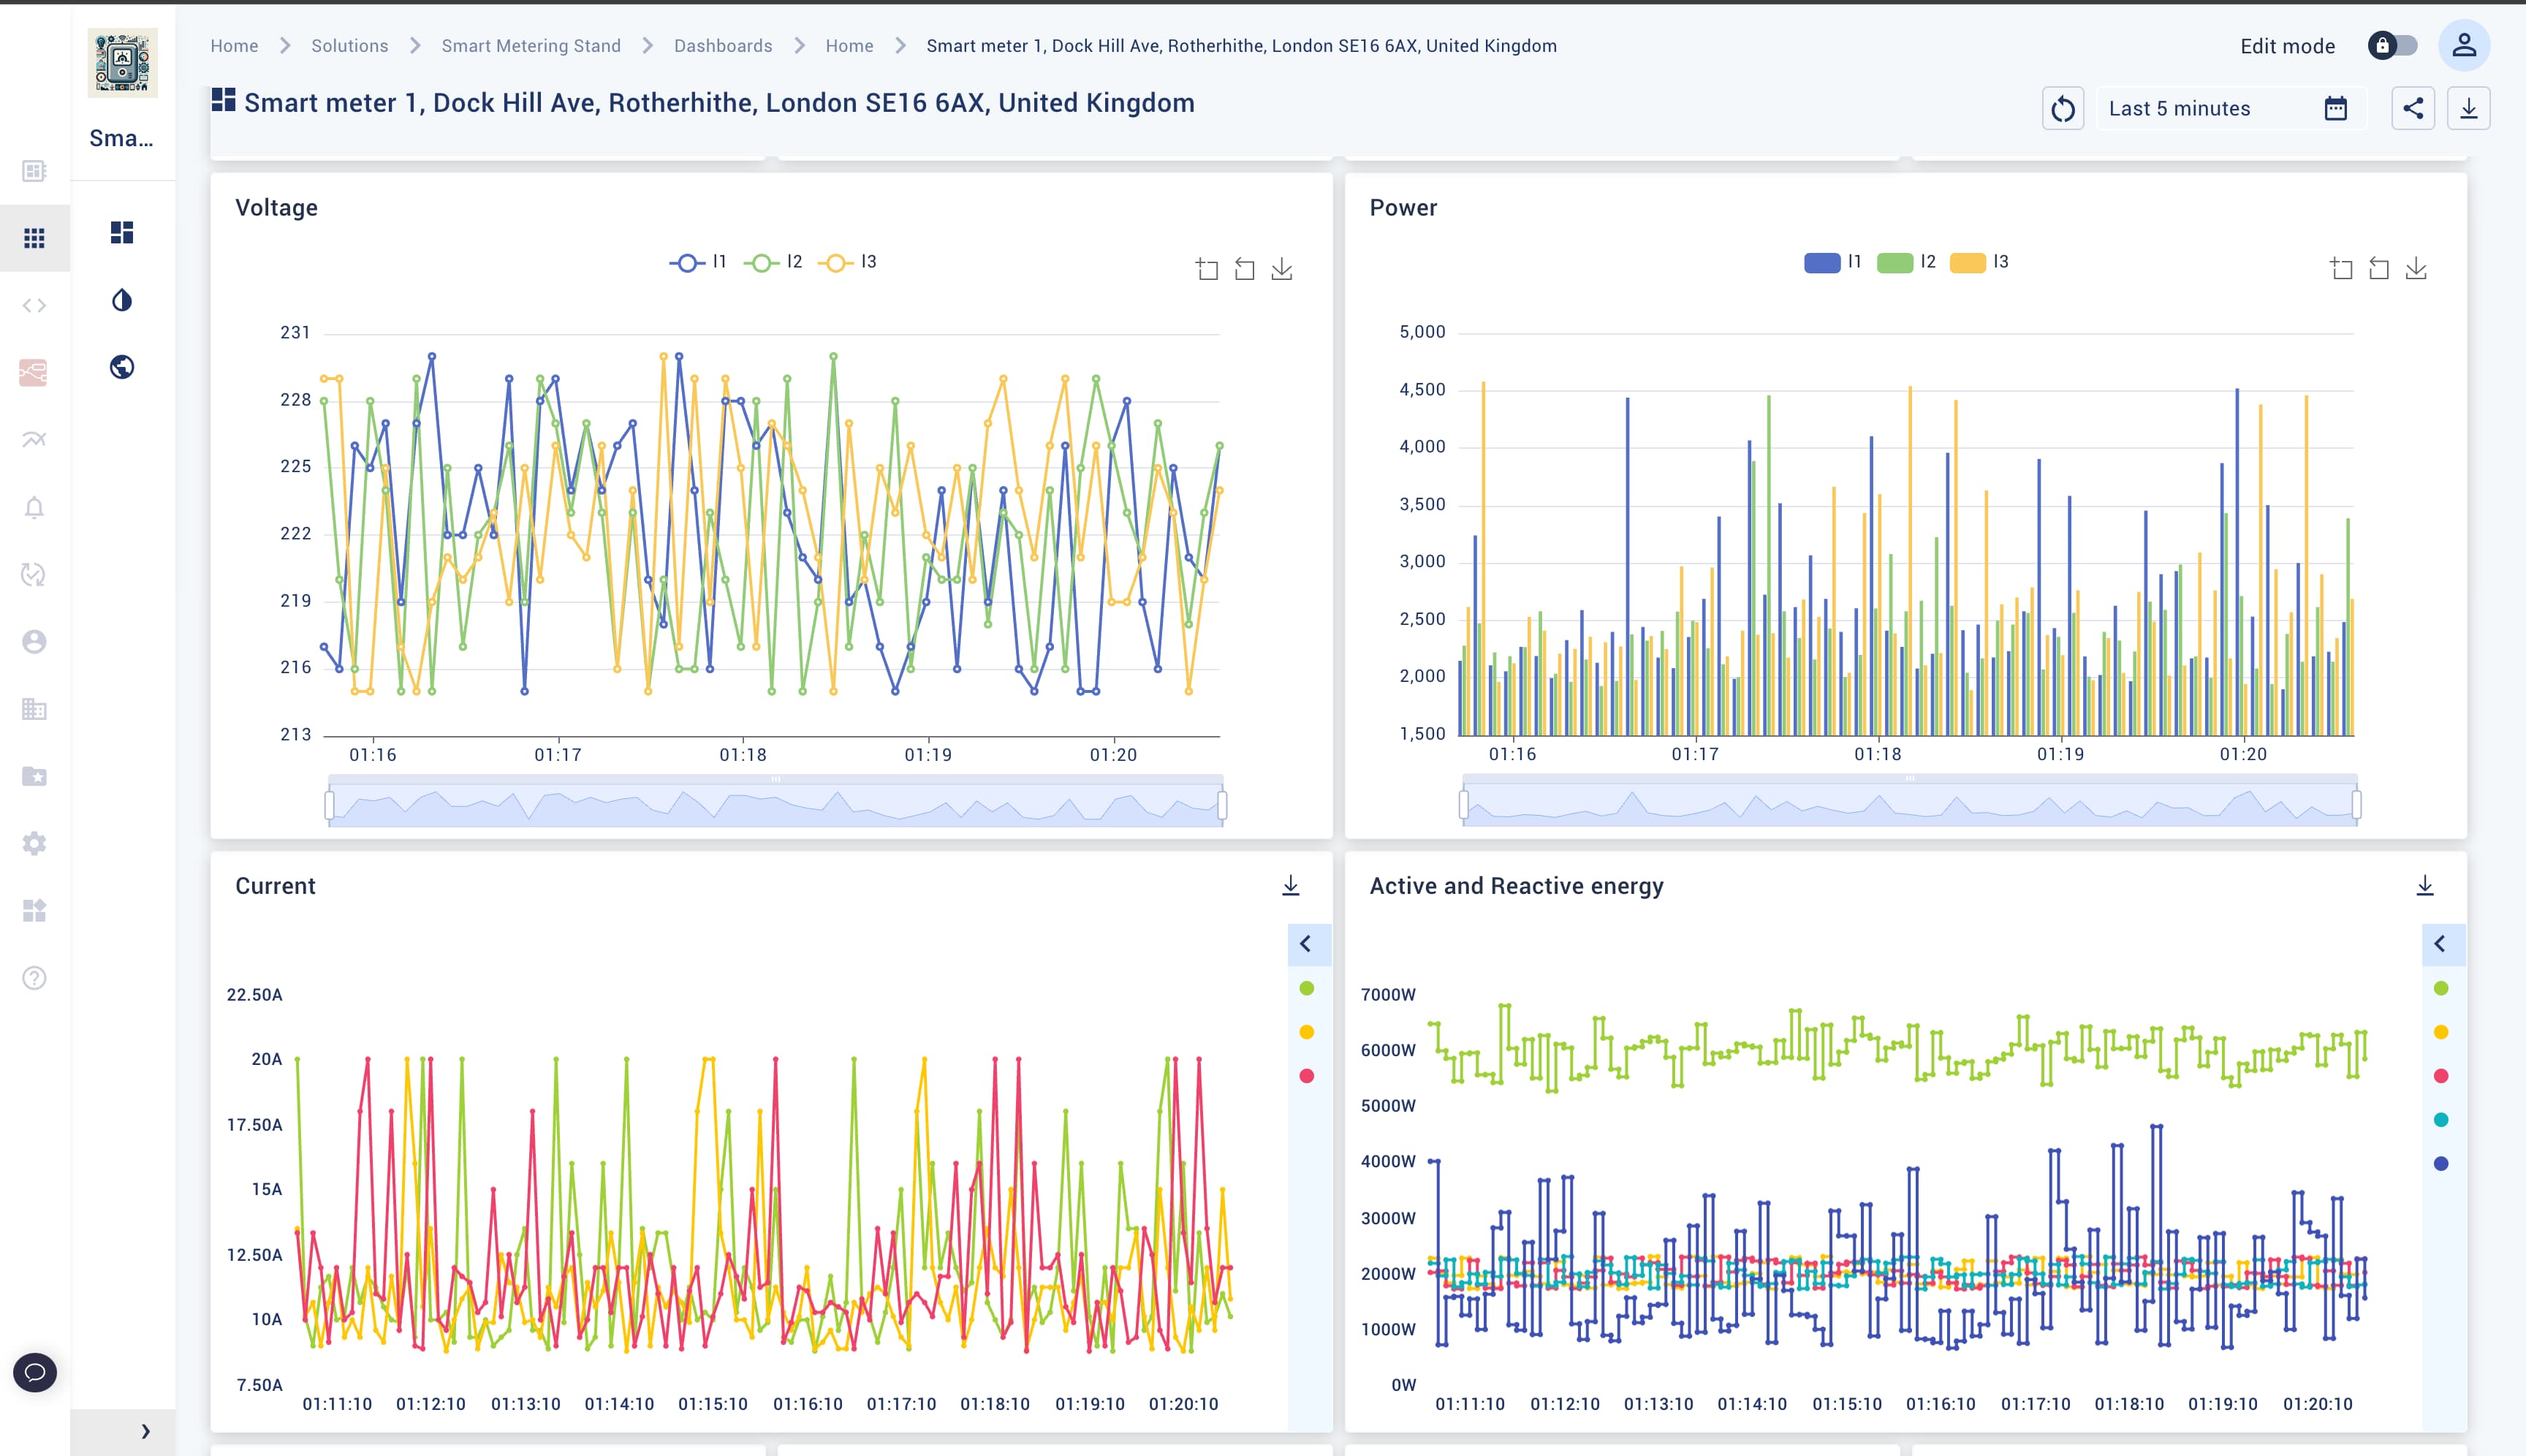This screenshot has width=2526, height=1456.
Task: Go to Solutions breadcrumb
Action: coord(349,46)
